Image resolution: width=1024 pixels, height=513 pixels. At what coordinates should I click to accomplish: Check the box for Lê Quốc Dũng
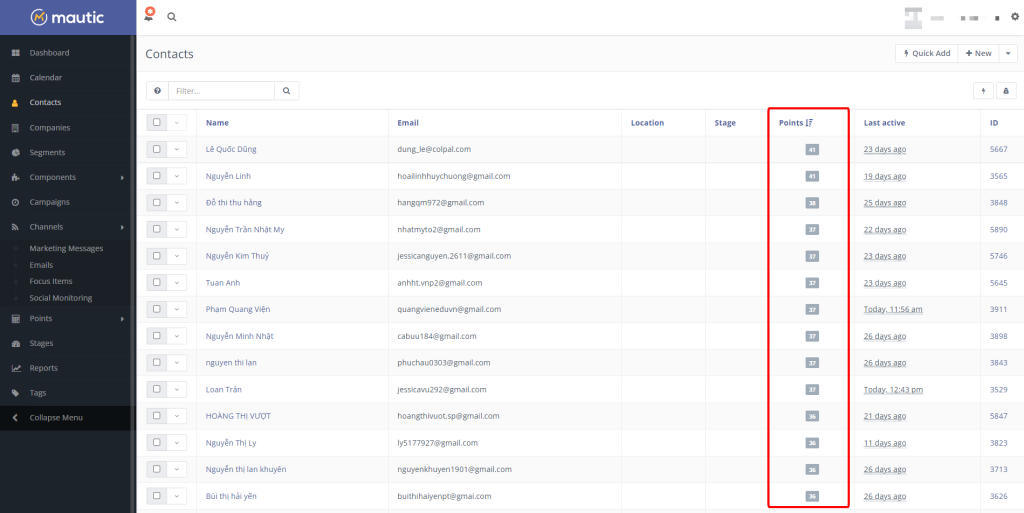[157, 149]
